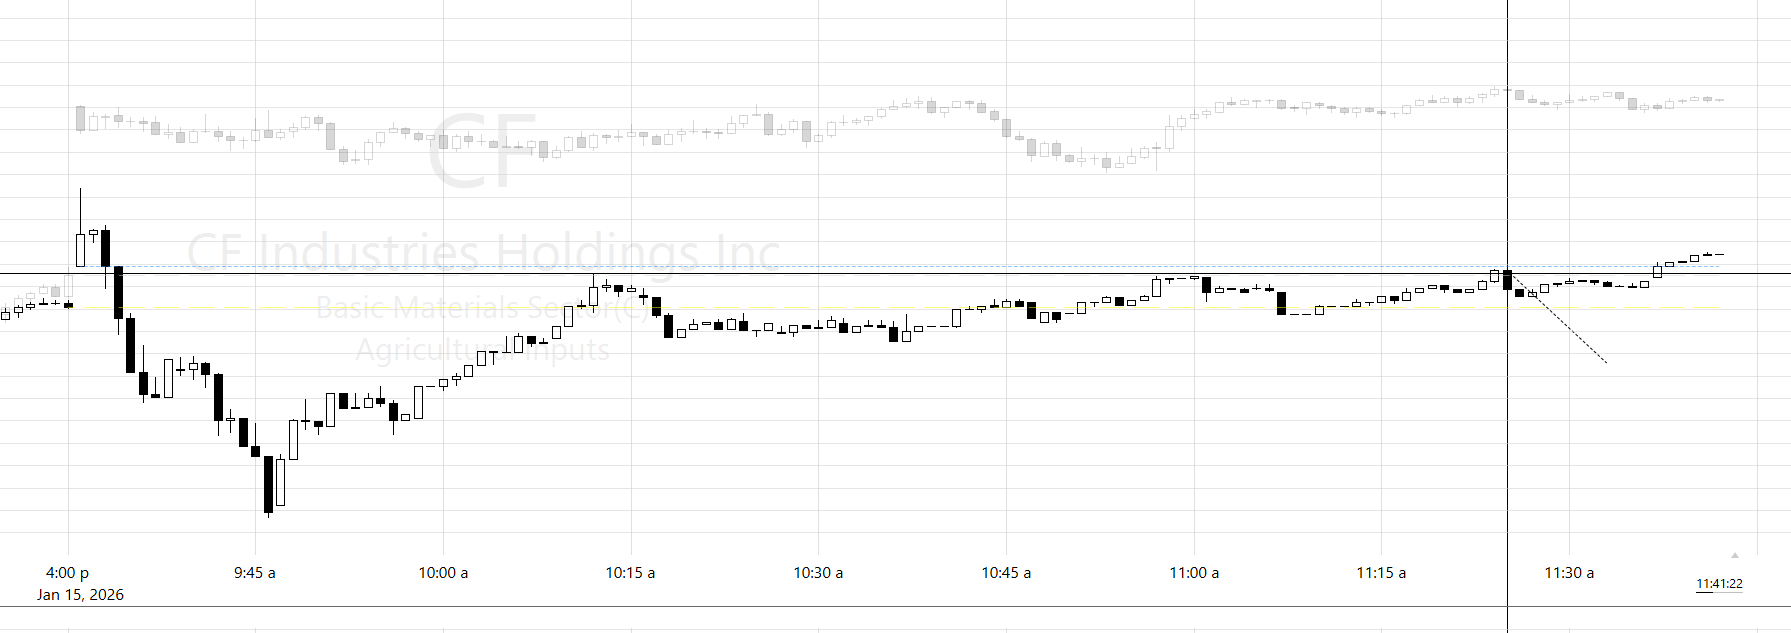The image size is (1791, 633).
Task: Click the tall white candle at the session low
Action: 280,482
